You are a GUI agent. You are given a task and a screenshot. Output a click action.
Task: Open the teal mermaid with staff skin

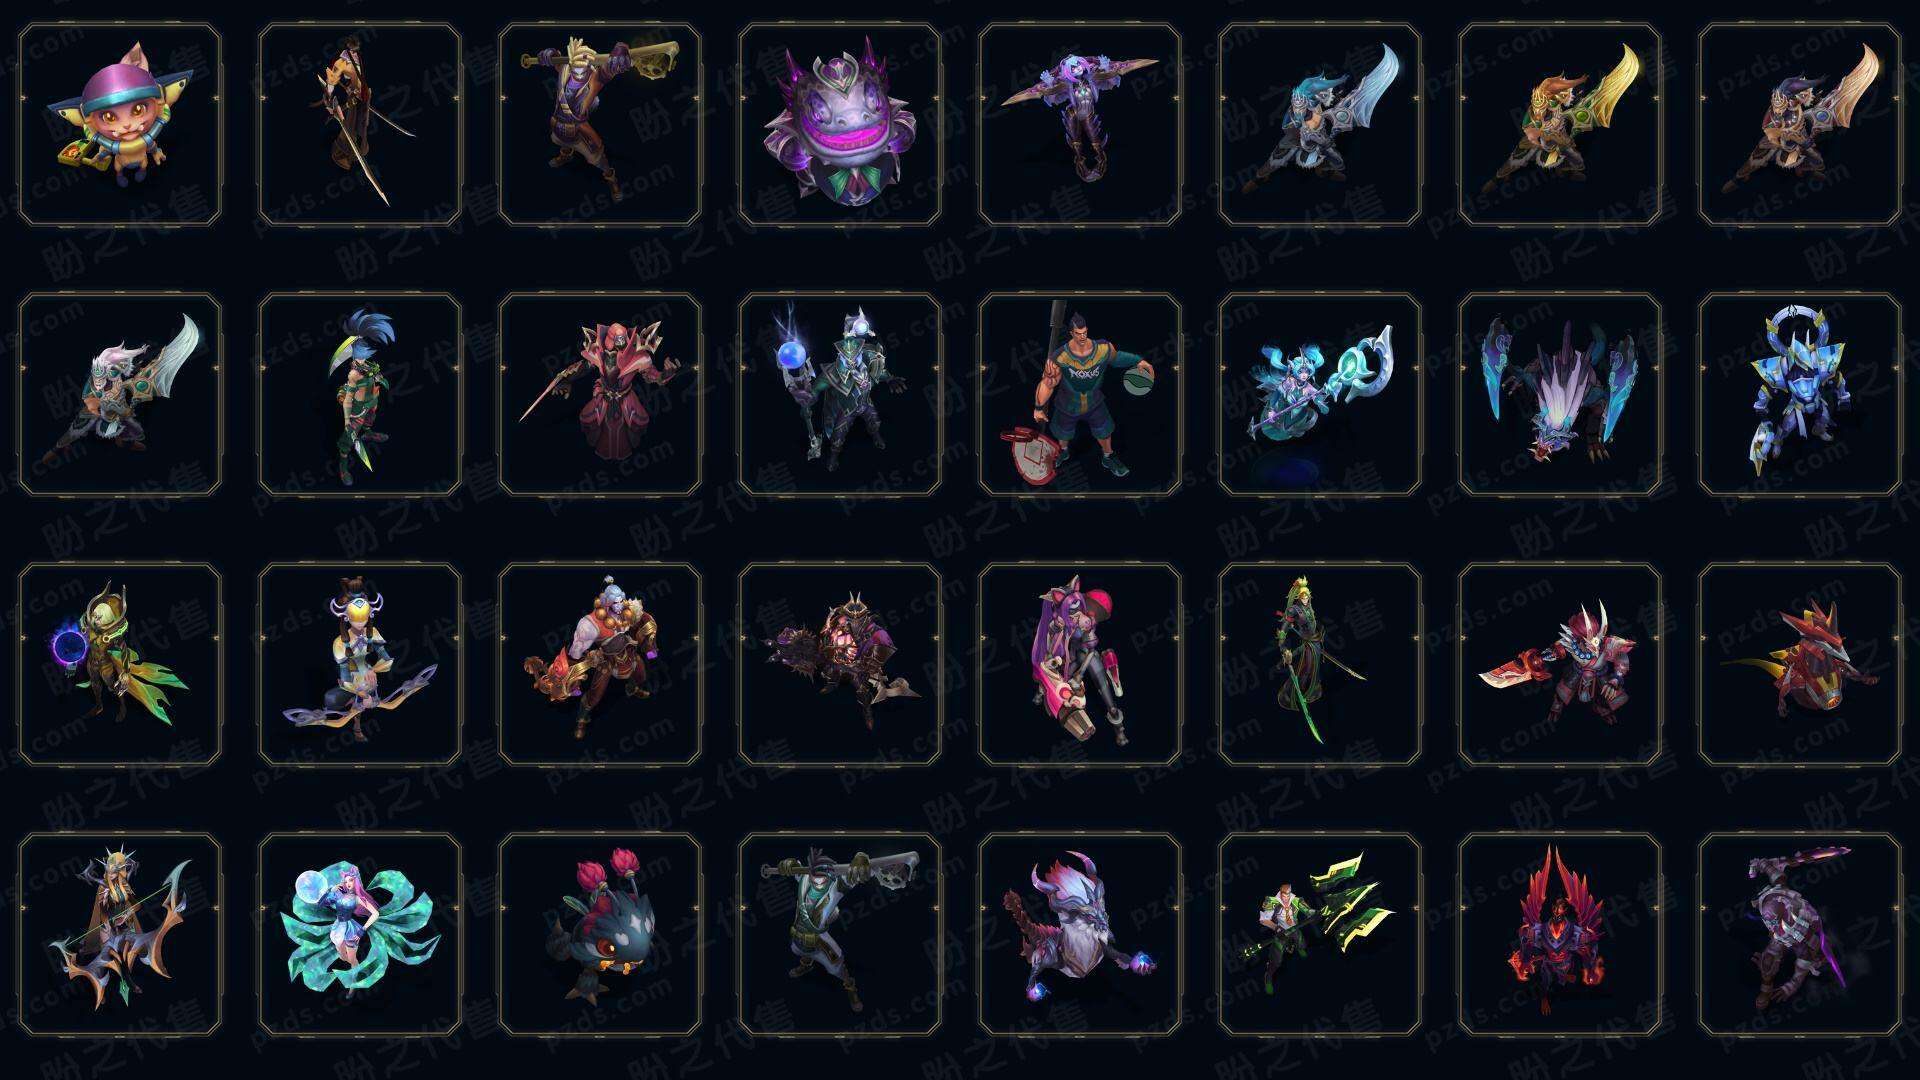tap(1320, 394)
